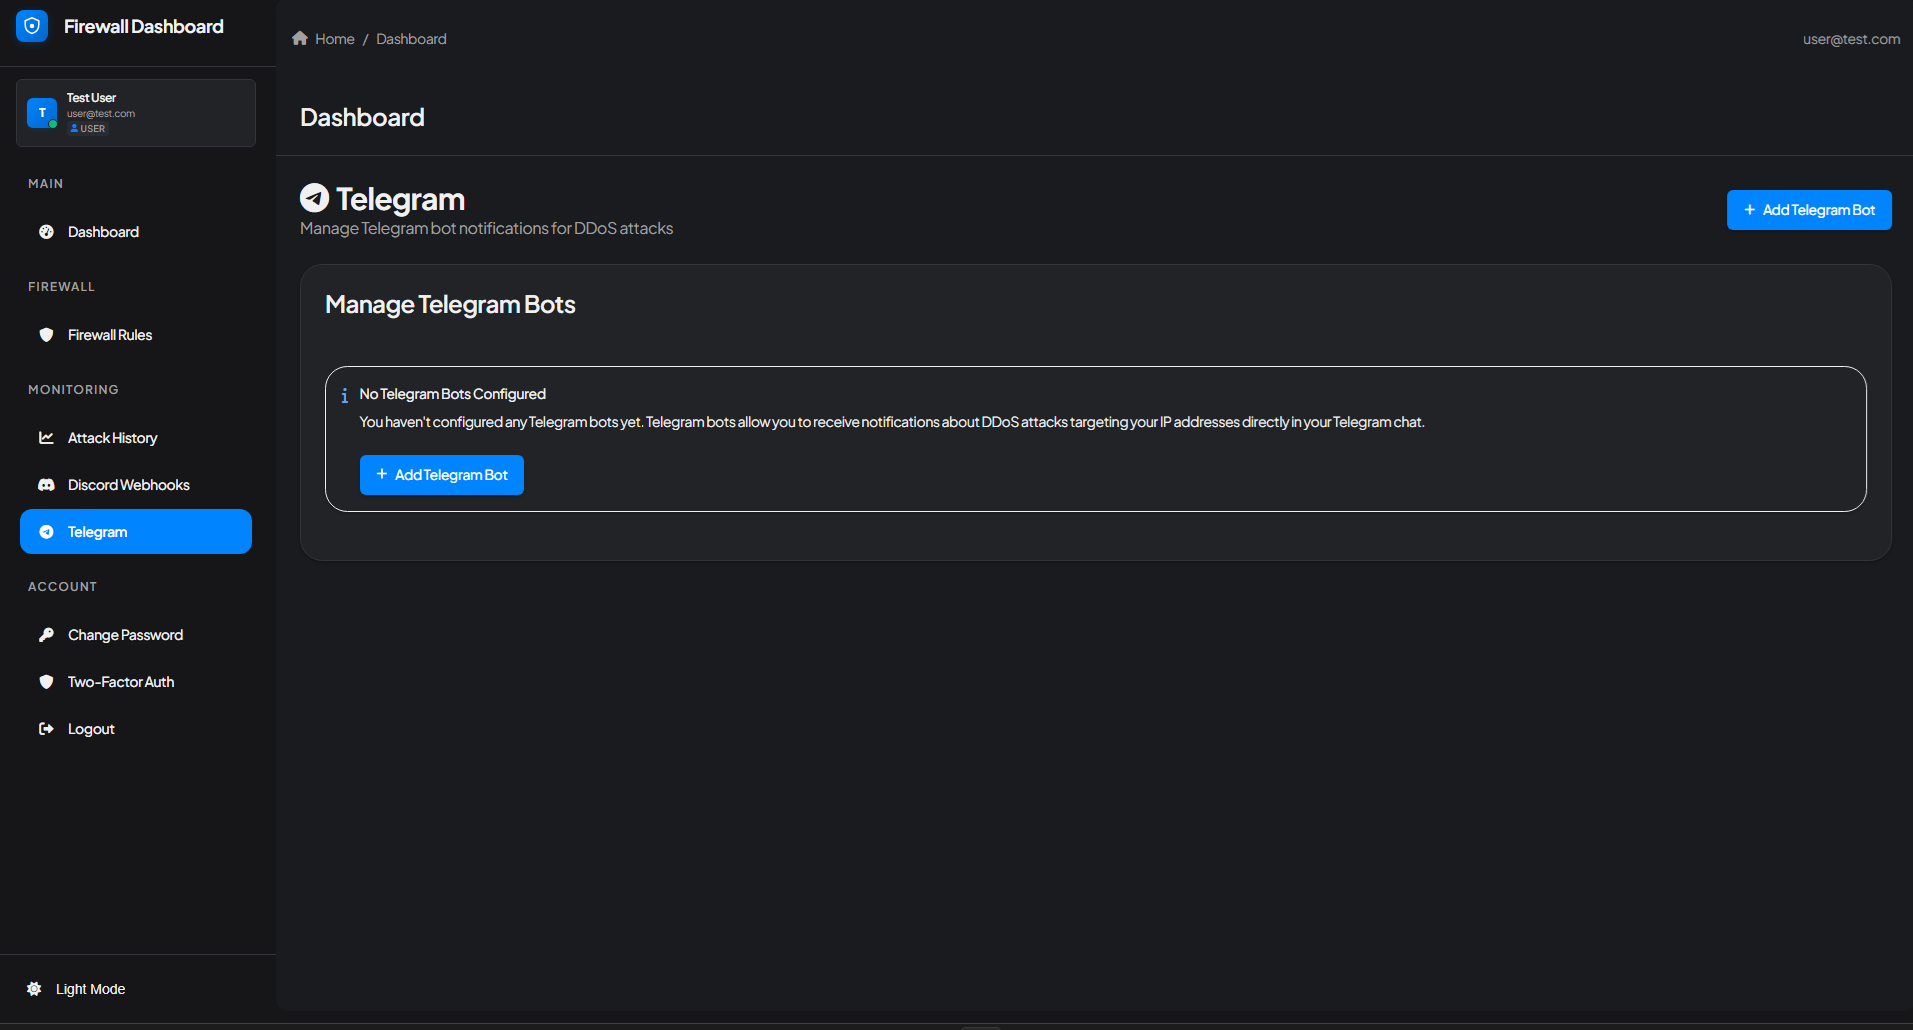This screenshot has height=1030, width=1913.
Task: Open the Test User profile card
Action: pos(136,113)
